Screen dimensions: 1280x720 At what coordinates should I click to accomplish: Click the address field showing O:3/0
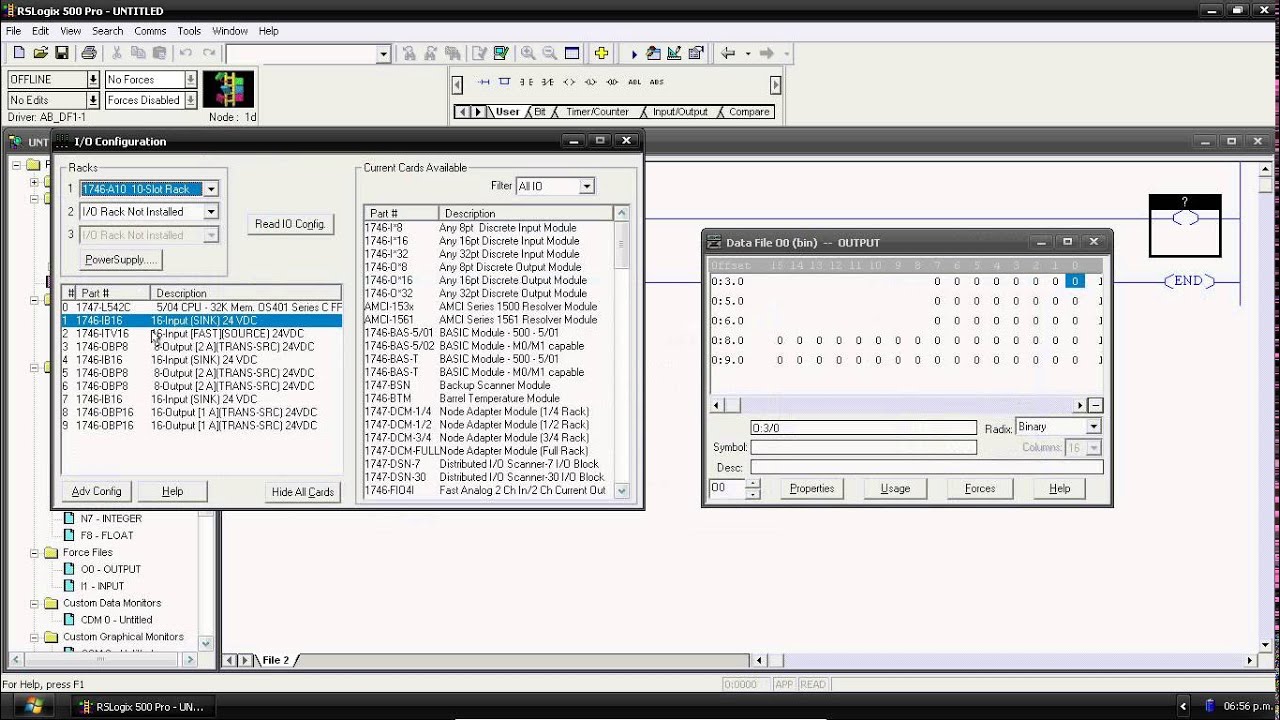[x=863, y=428]
